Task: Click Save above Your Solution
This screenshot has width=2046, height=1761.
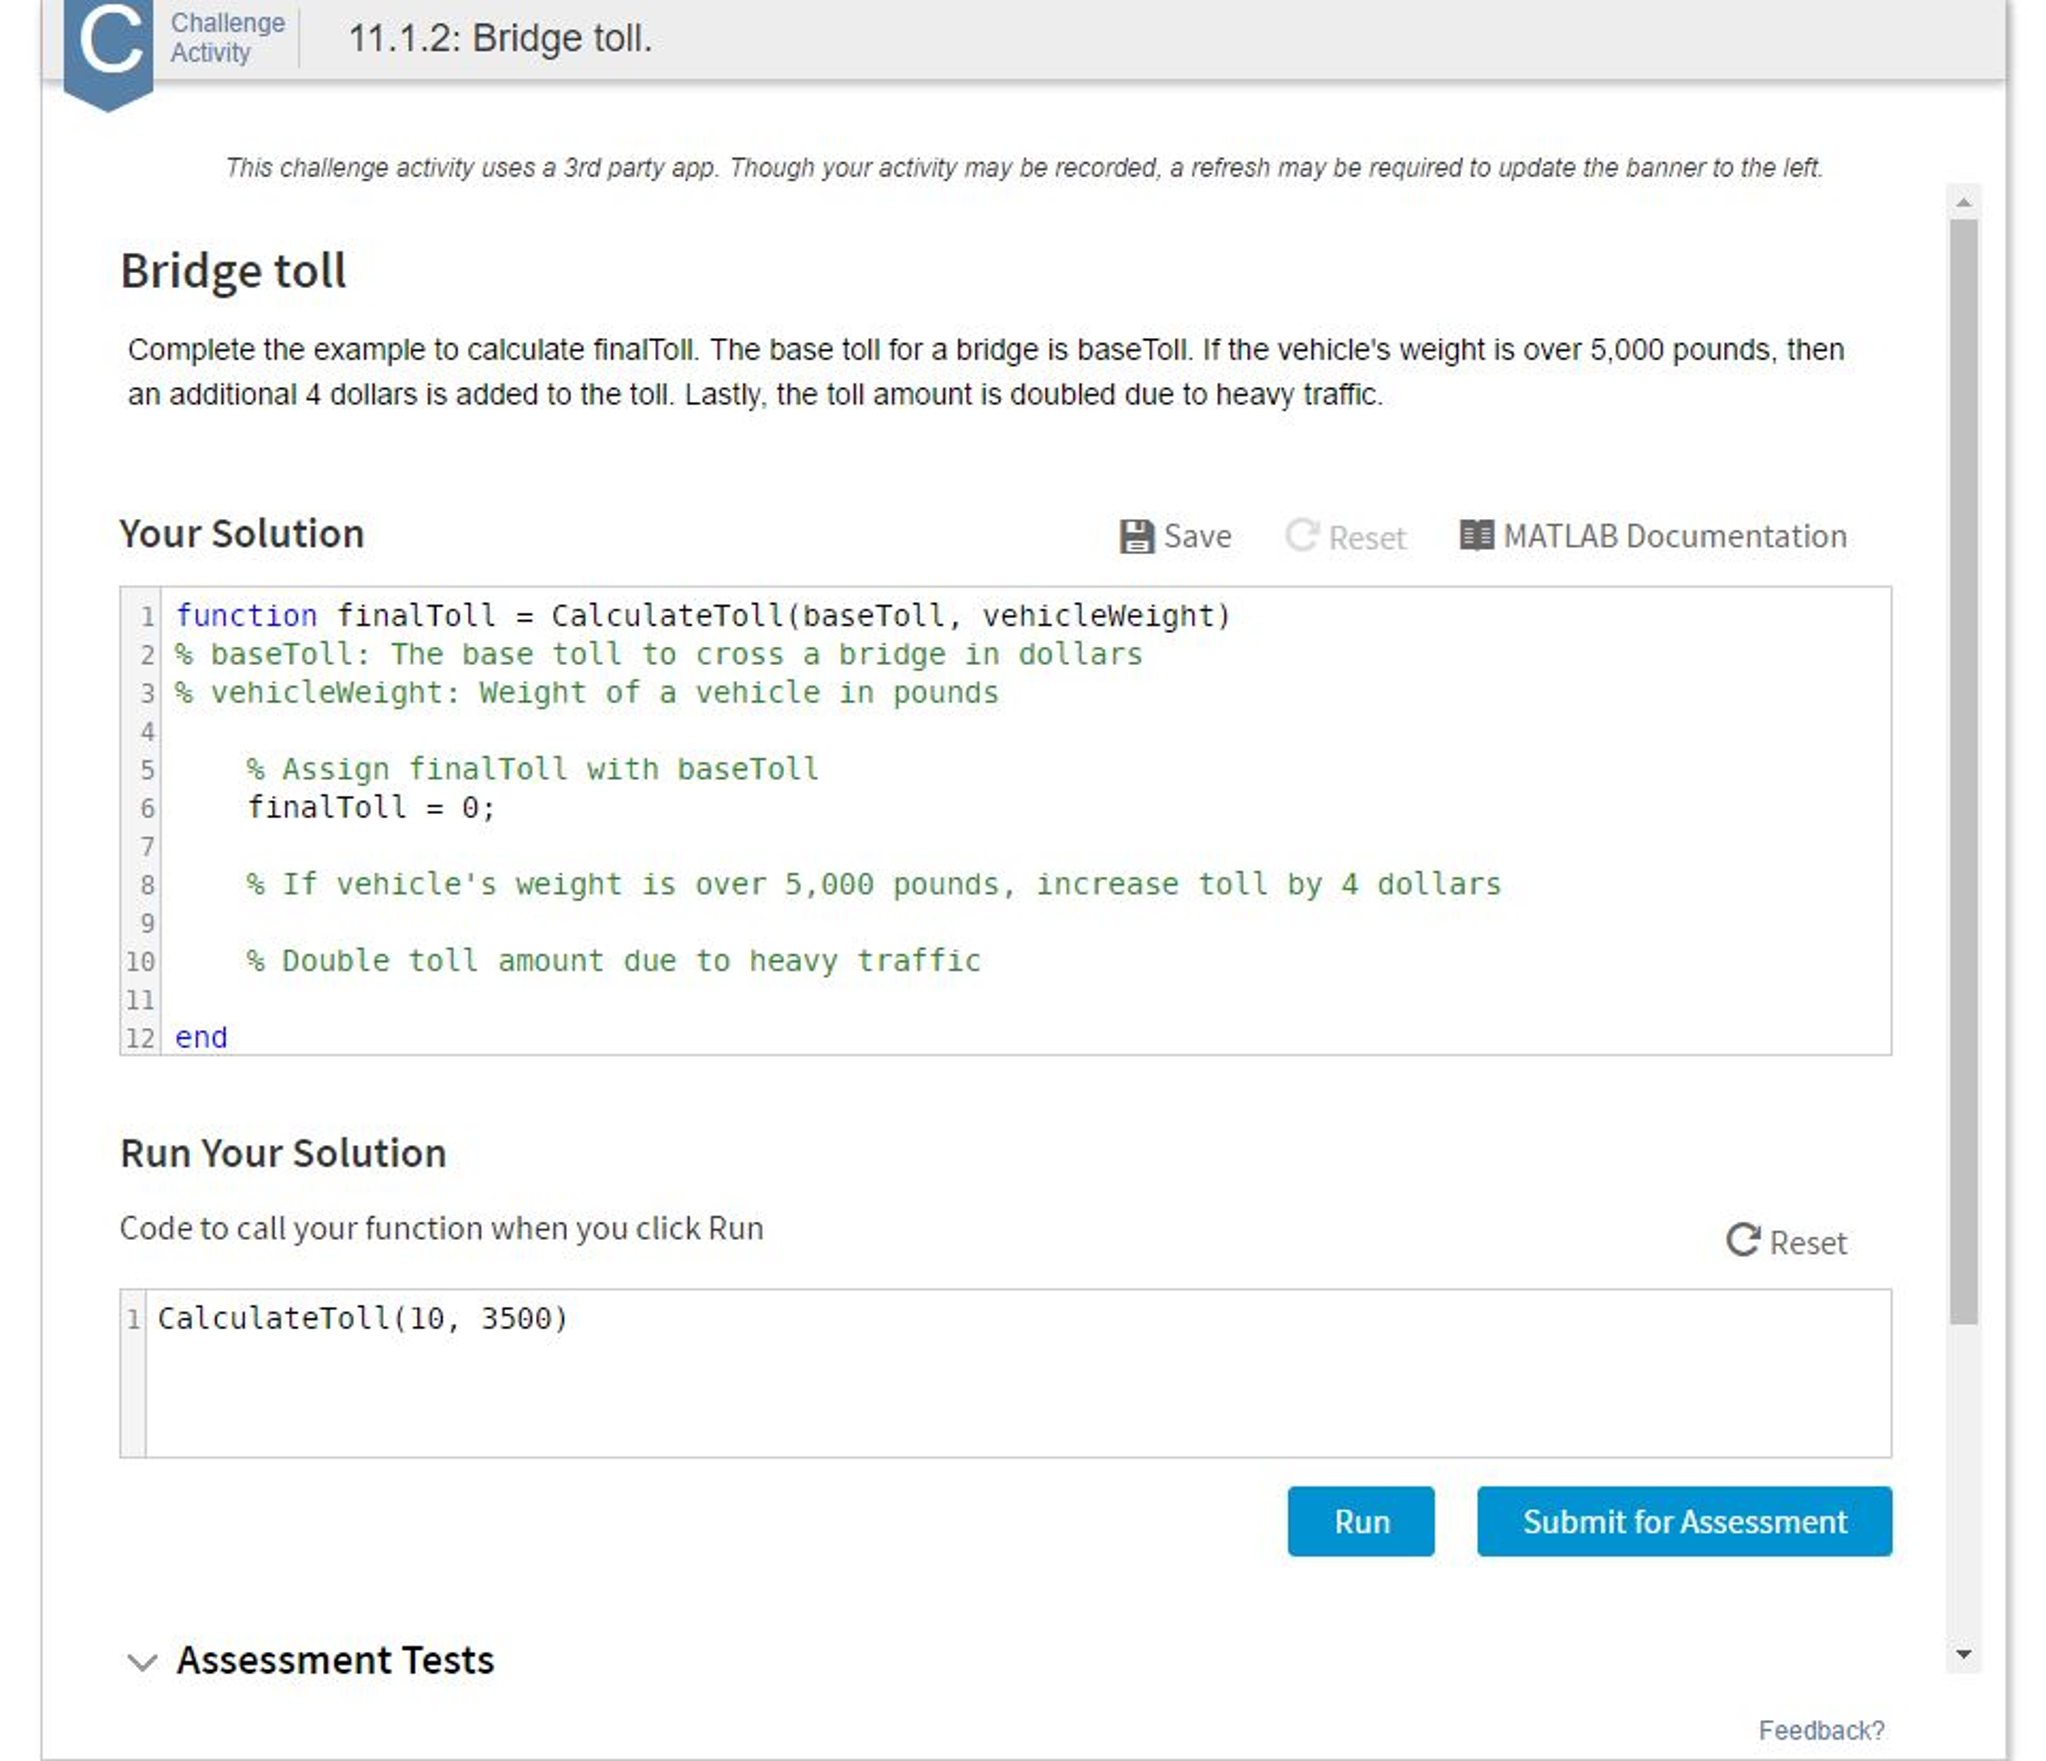Action: [x=1196, y=535]
